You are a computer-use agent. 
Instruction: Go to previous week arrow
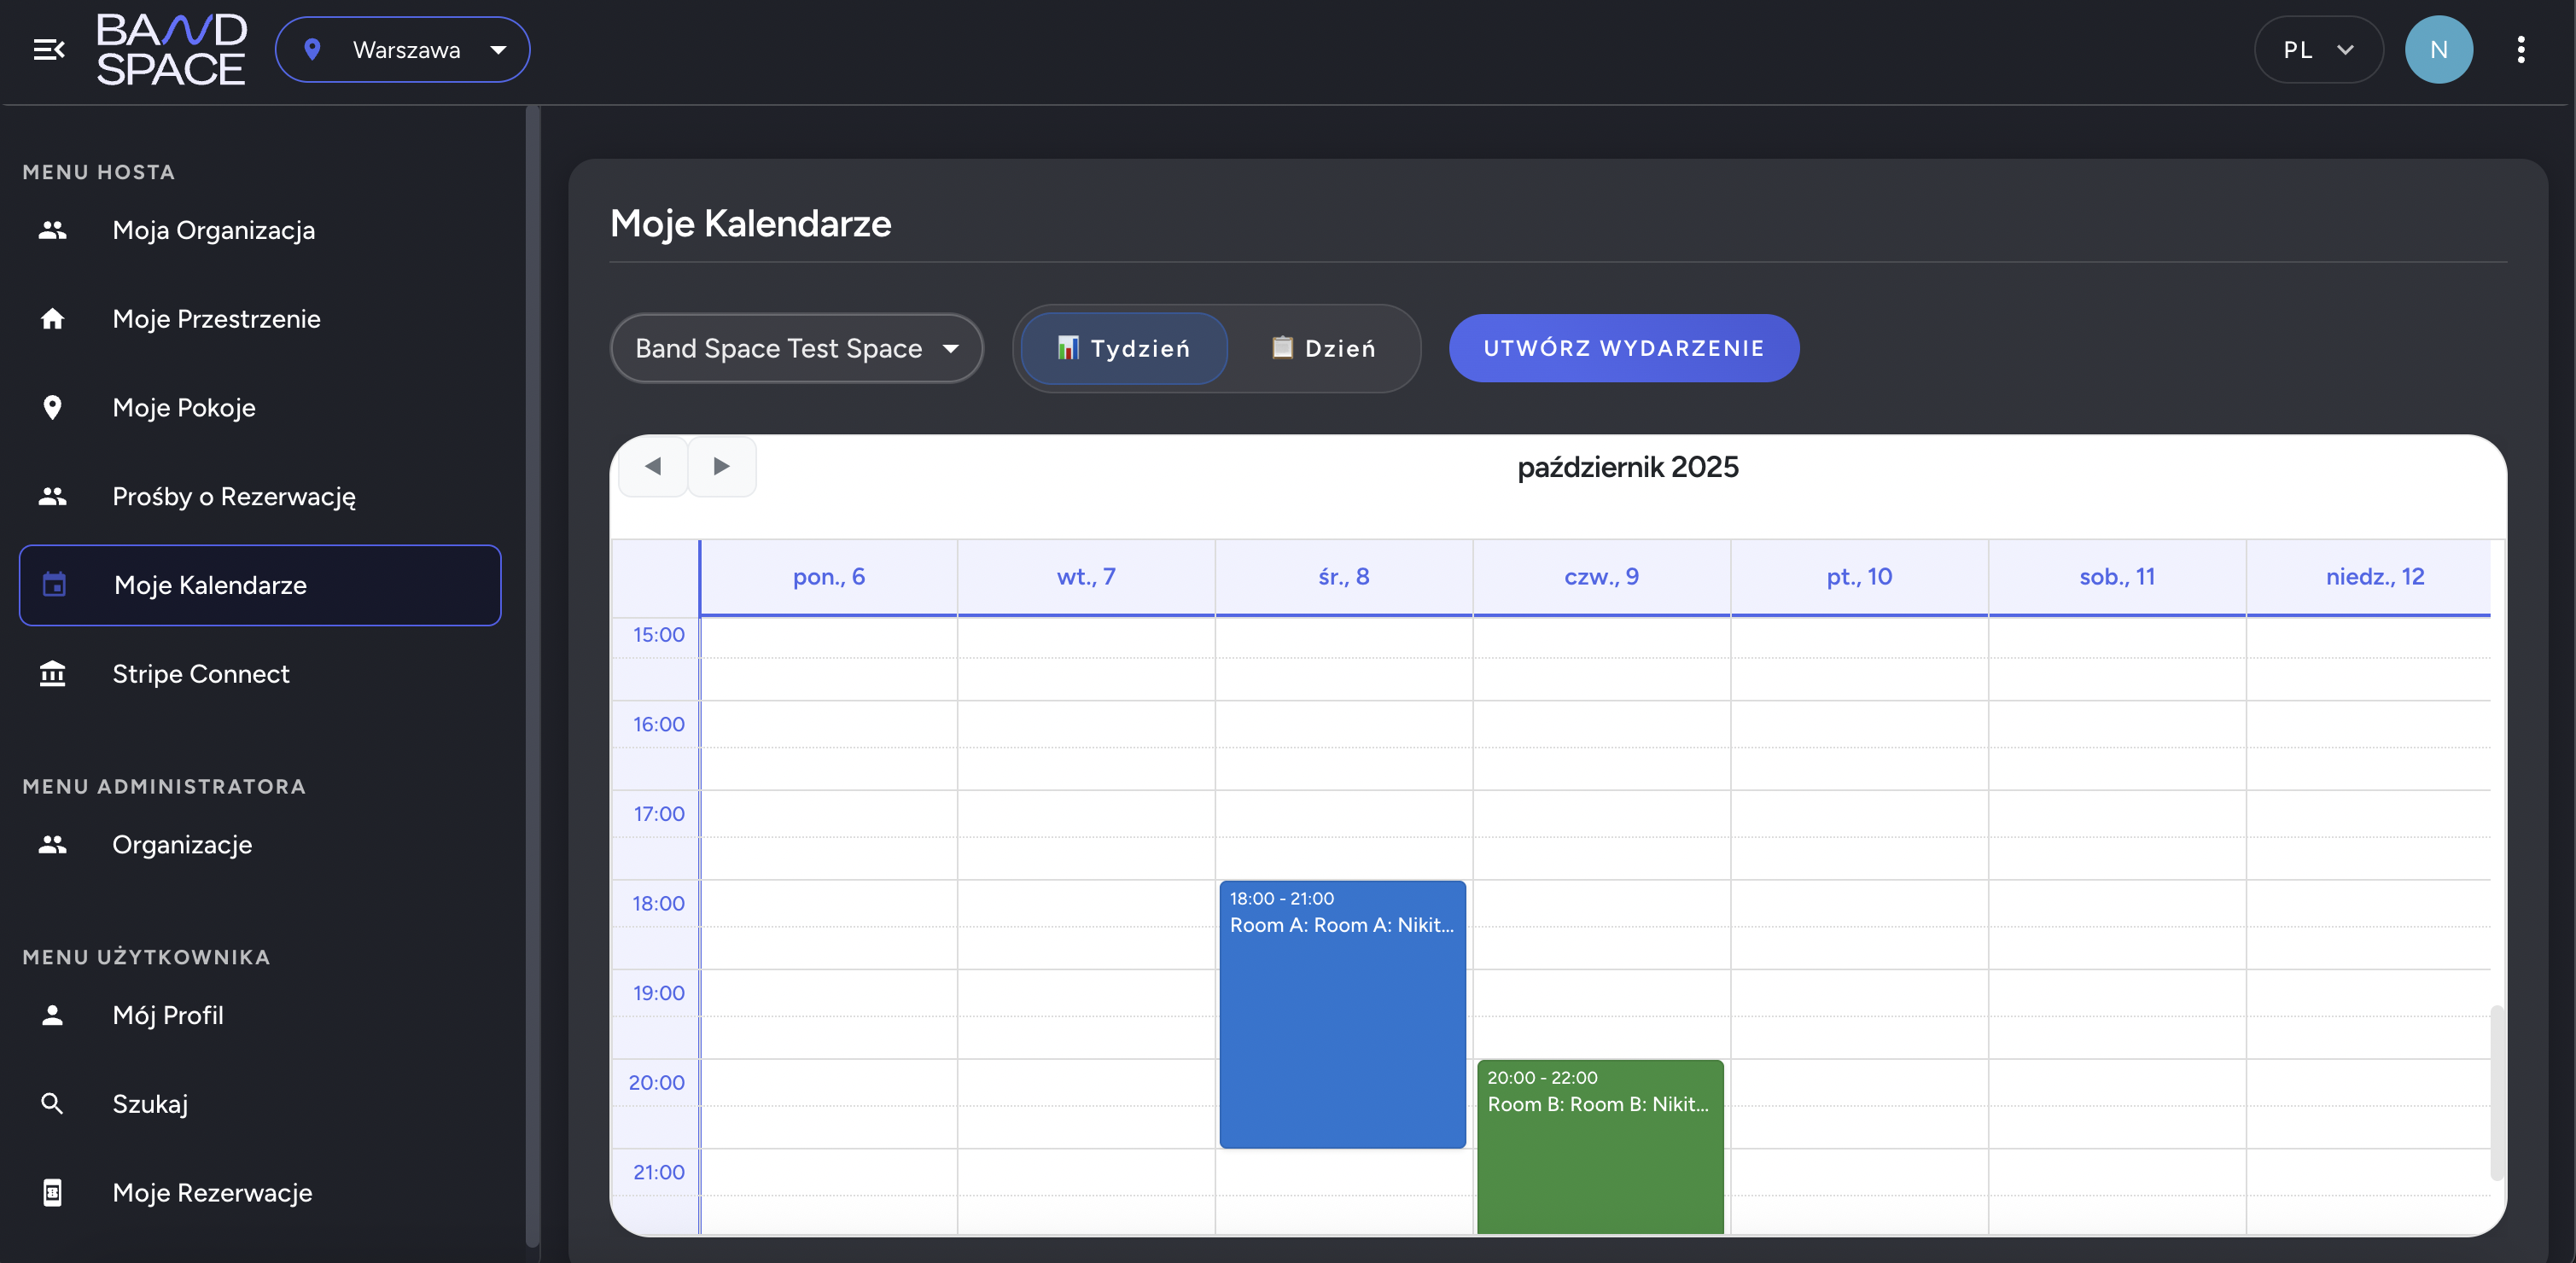(x=653, y=466)
